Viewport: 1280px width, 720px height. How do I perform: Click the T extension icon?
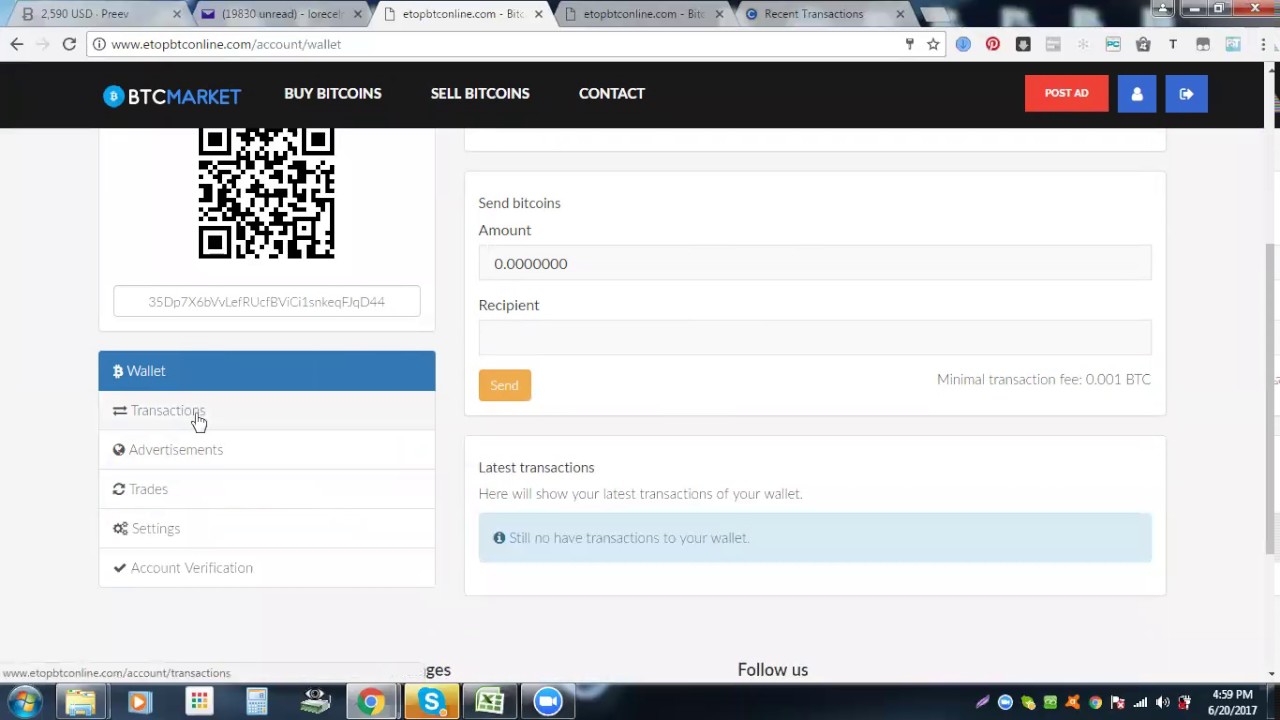(x=1173, y=44)
